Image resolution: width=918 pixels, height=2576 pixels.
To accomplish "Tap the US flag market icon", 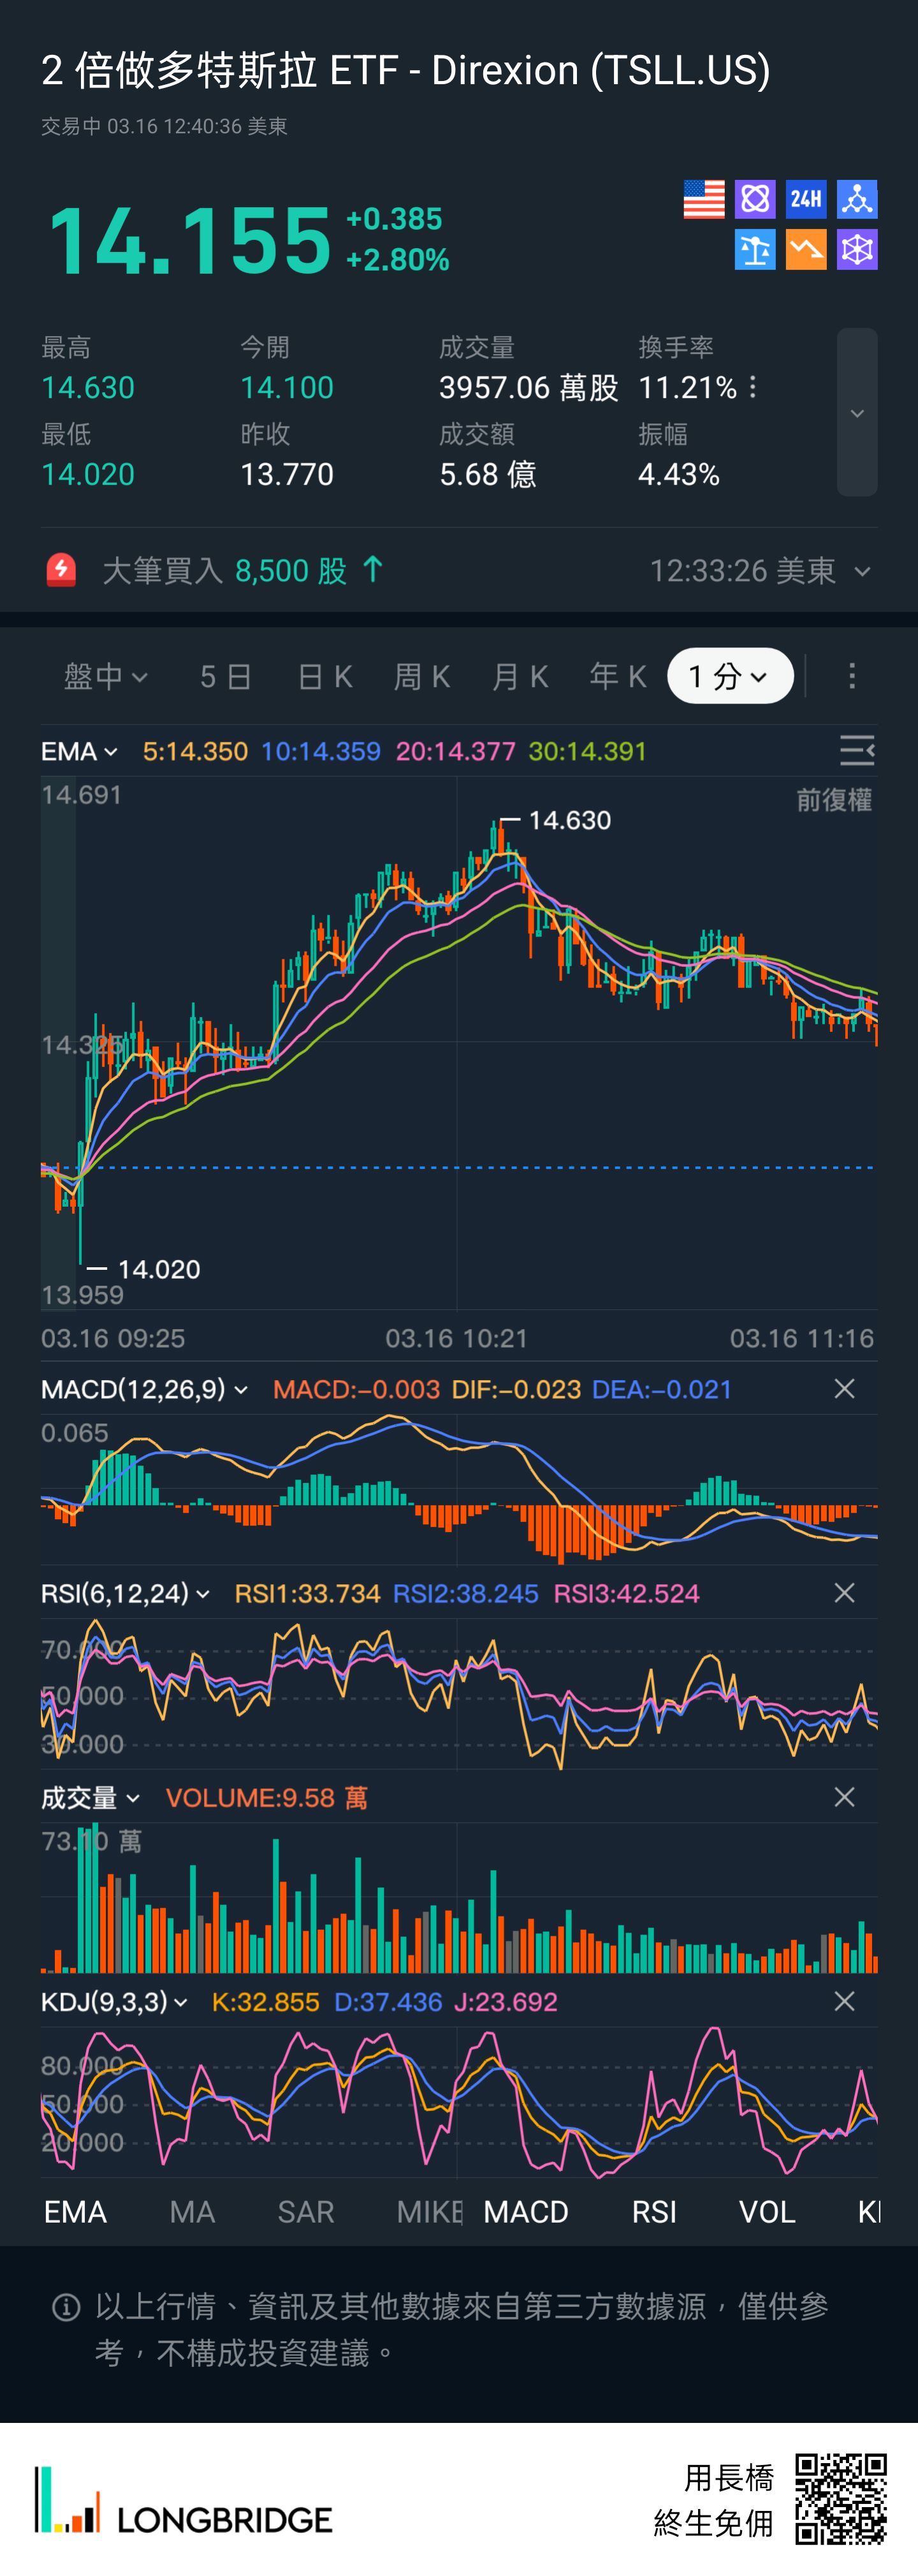I will 704,199.
